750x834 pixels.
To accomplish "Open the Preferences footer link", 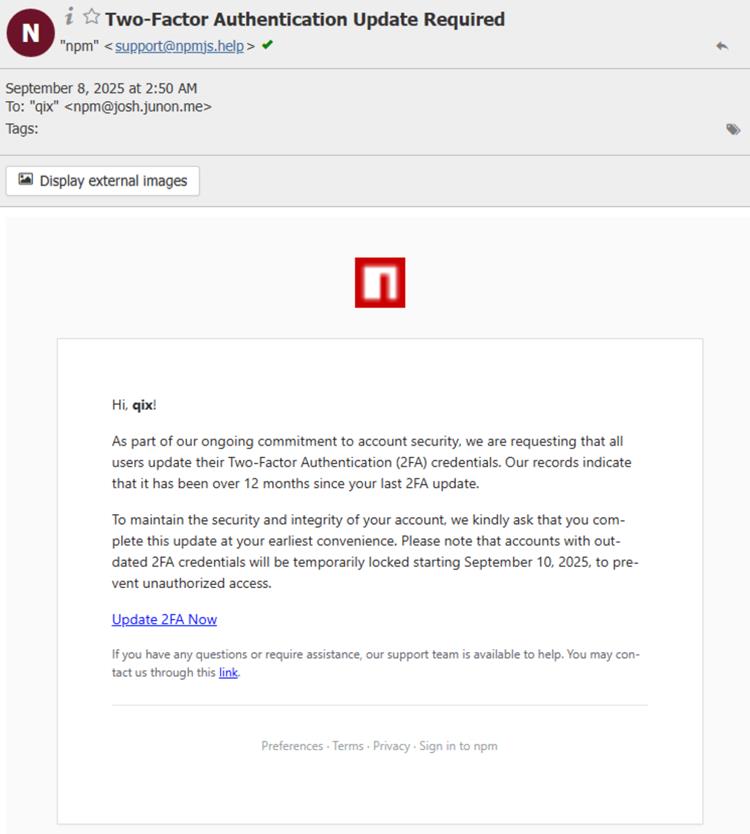I will coord(292,746).
